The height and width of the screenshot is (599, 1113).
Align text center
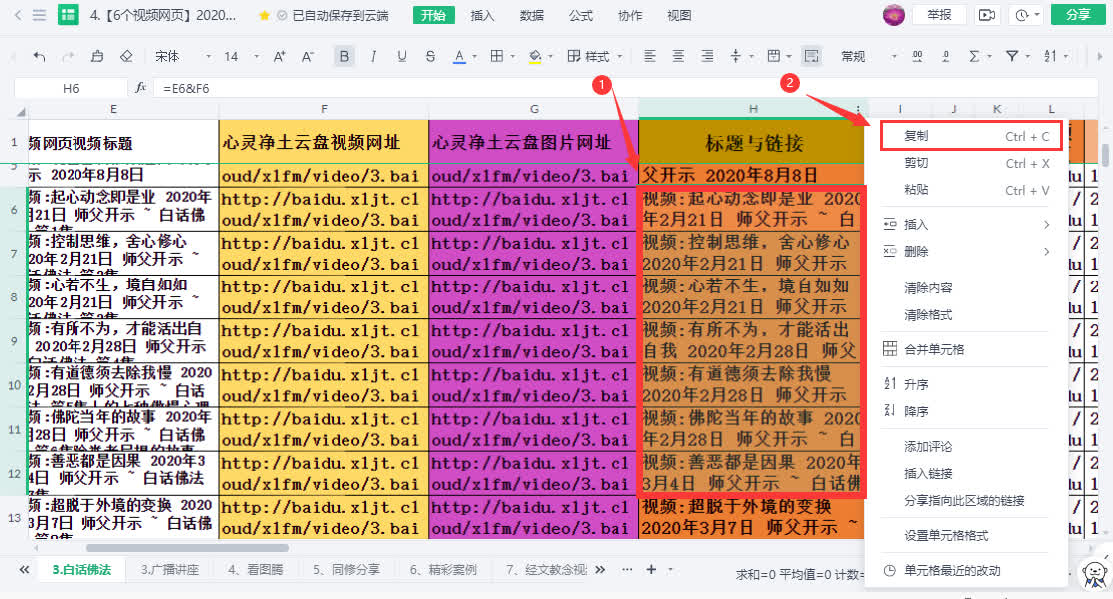(x=679, y=56)
